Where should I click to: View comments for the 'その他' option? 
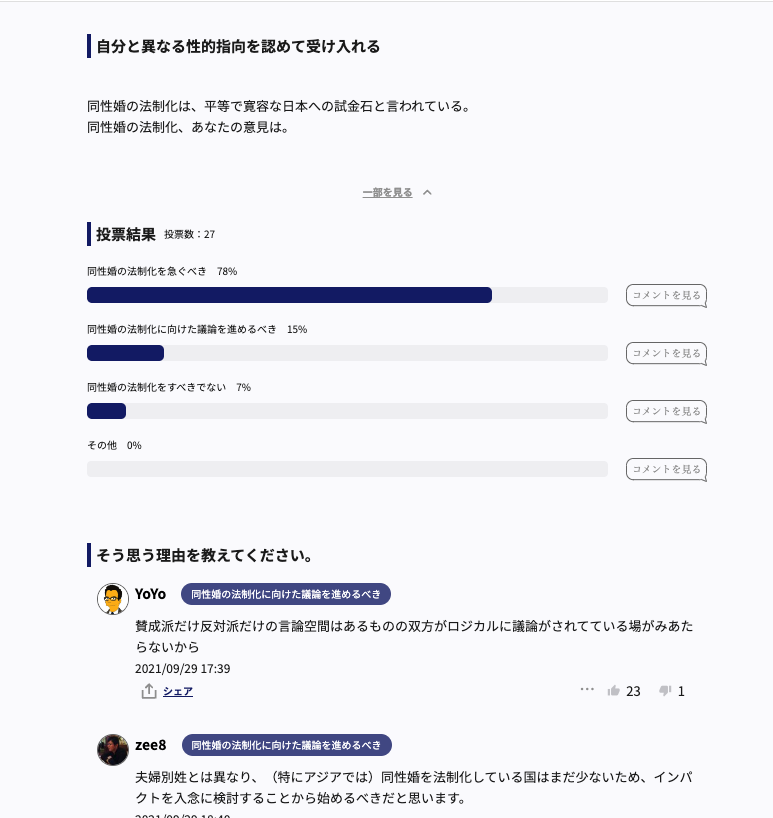(x=666, y=469)
